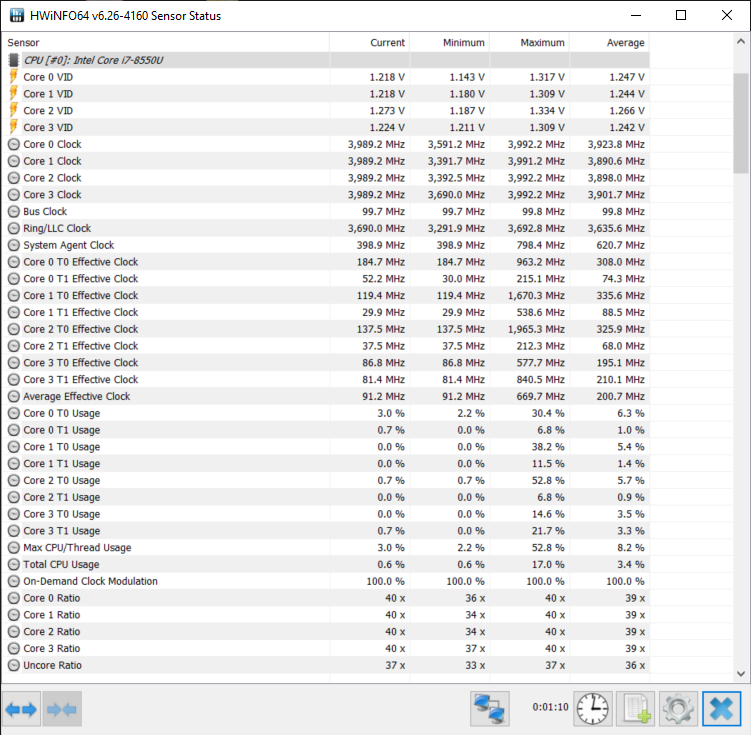Click the Average column header
The width and height of the screenshot is (751, 735).
tap(609, 43)
